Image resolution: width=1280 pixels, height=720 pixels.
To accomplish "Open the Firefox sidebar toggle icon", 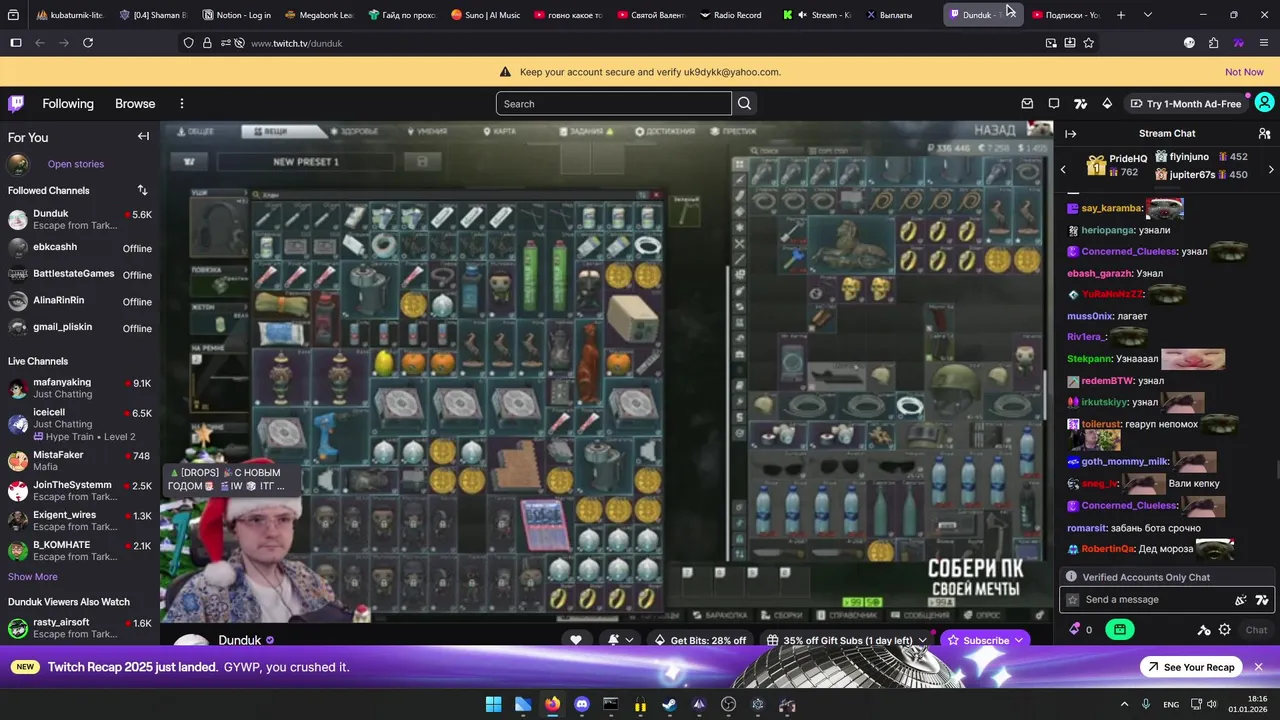I will point(16,43).
